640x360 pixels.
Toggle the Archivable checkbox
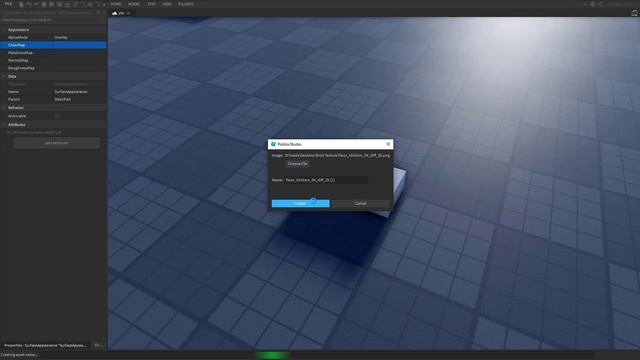(x=57, y=116)
